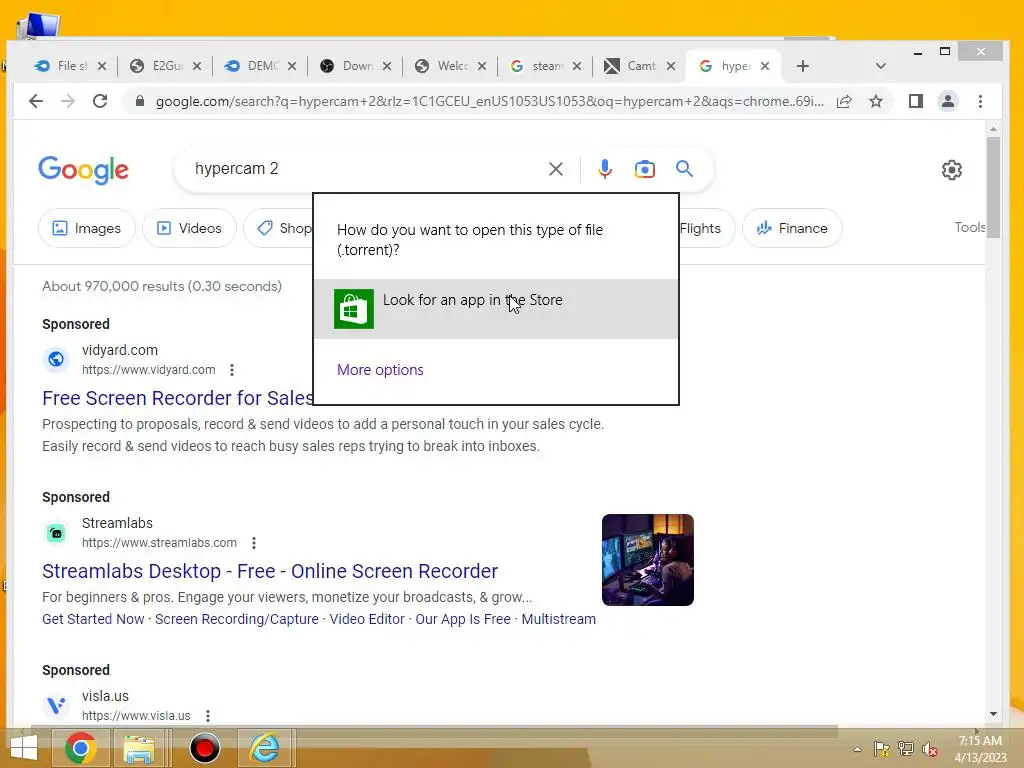
Task: Open network icon in system tray
Action: click(906, 749)
